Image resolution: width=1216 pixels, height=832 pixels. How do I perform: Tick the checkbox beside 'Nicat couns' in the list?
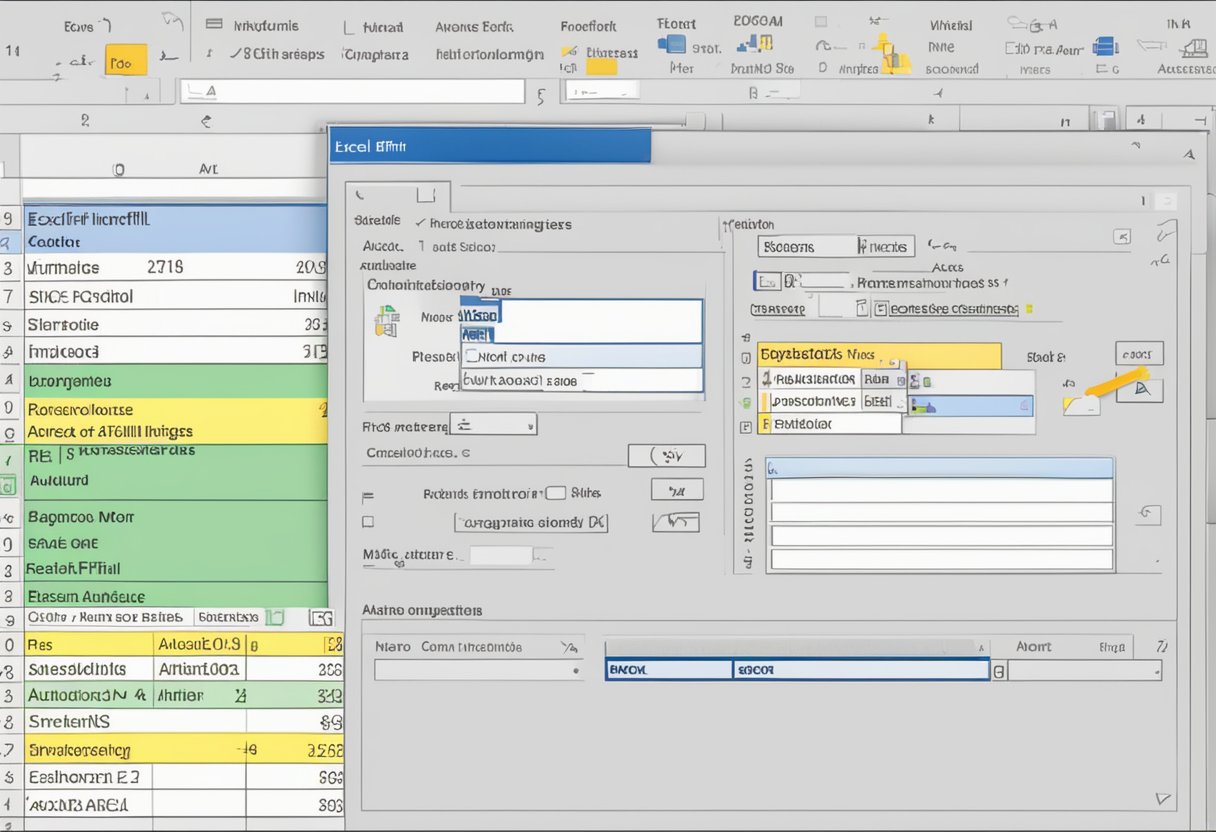coord(470,356)
